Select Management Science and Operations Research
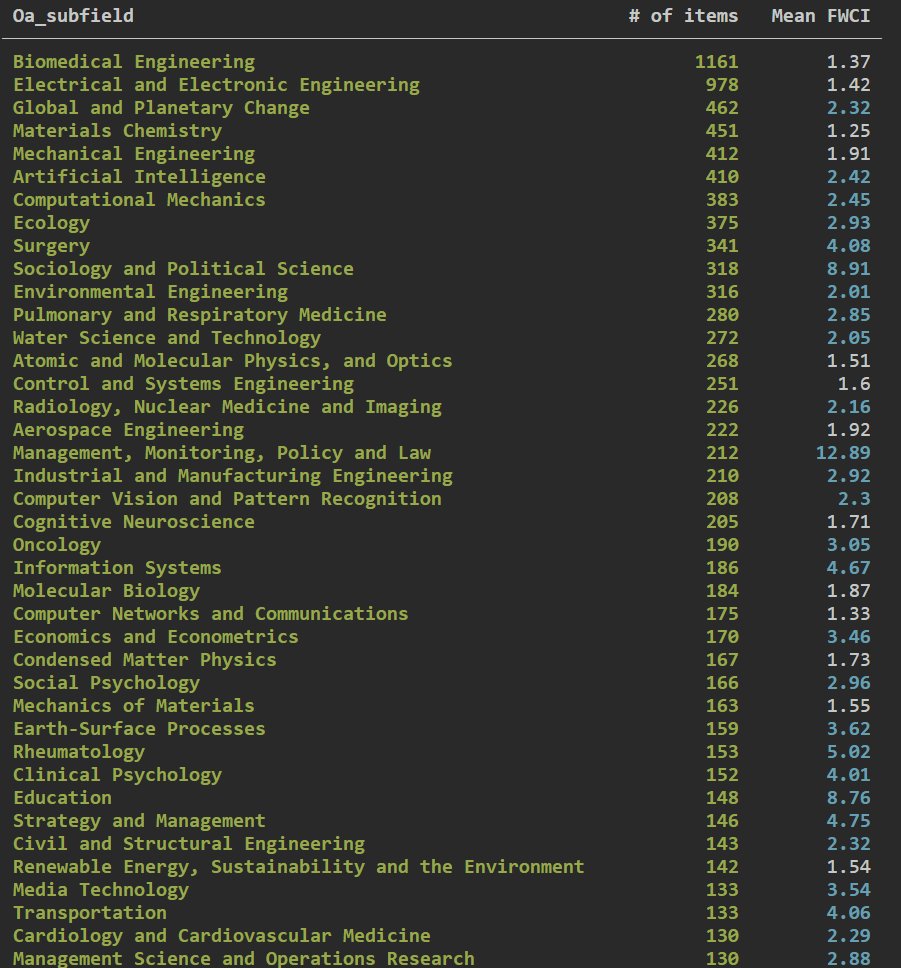 click(x=244, y=958)
